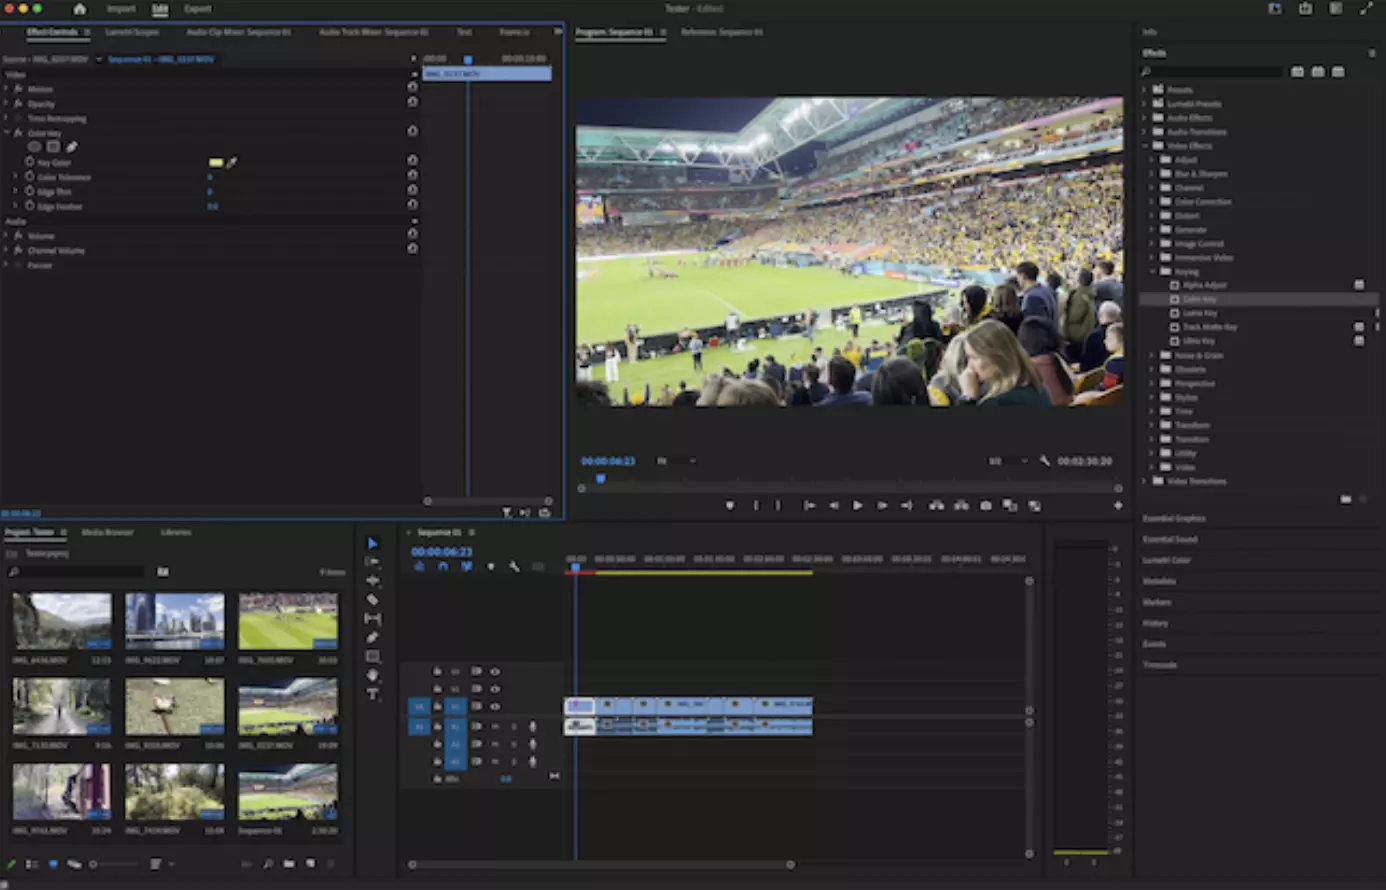
Task: Click the Export Frame camera icon
Action: [986, 506]
